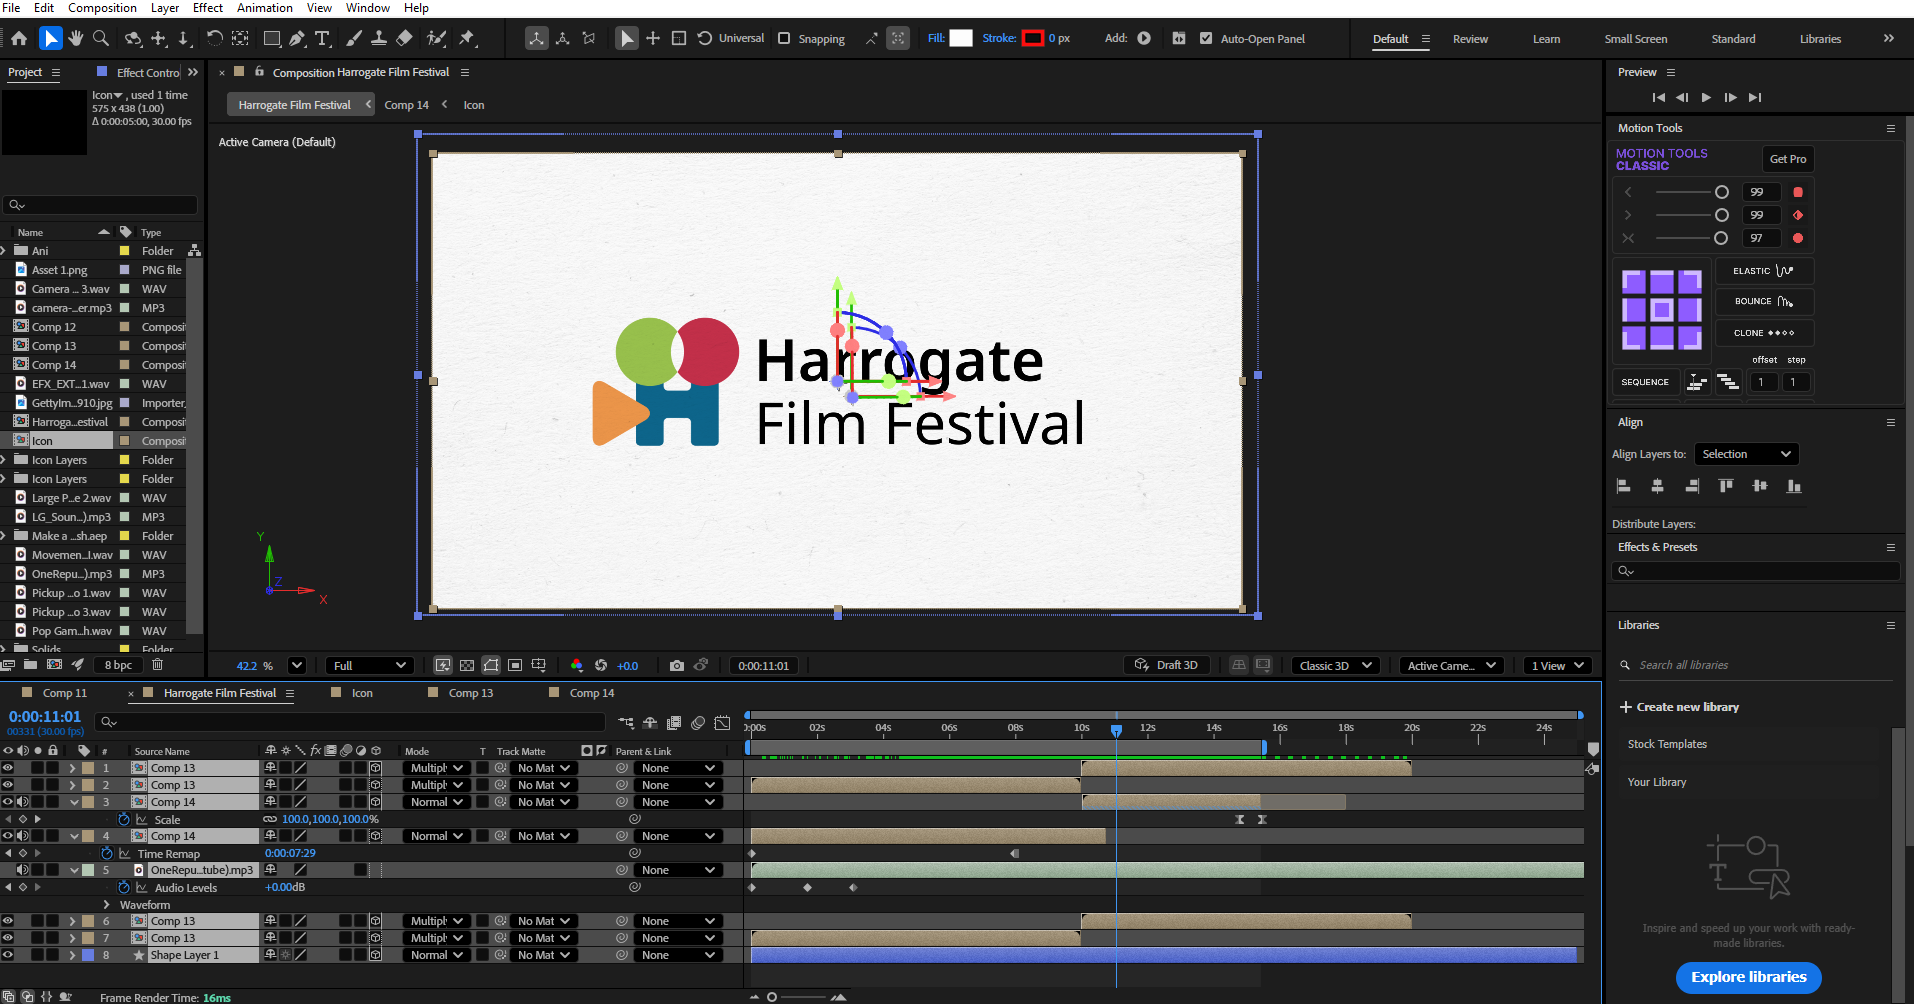Image resolution: width=1914 pixels, height=1004 pixels.
Task: Change blending mode of Comp 13 from Multiply
Action: pyautogui.click(x=435, y=768)
